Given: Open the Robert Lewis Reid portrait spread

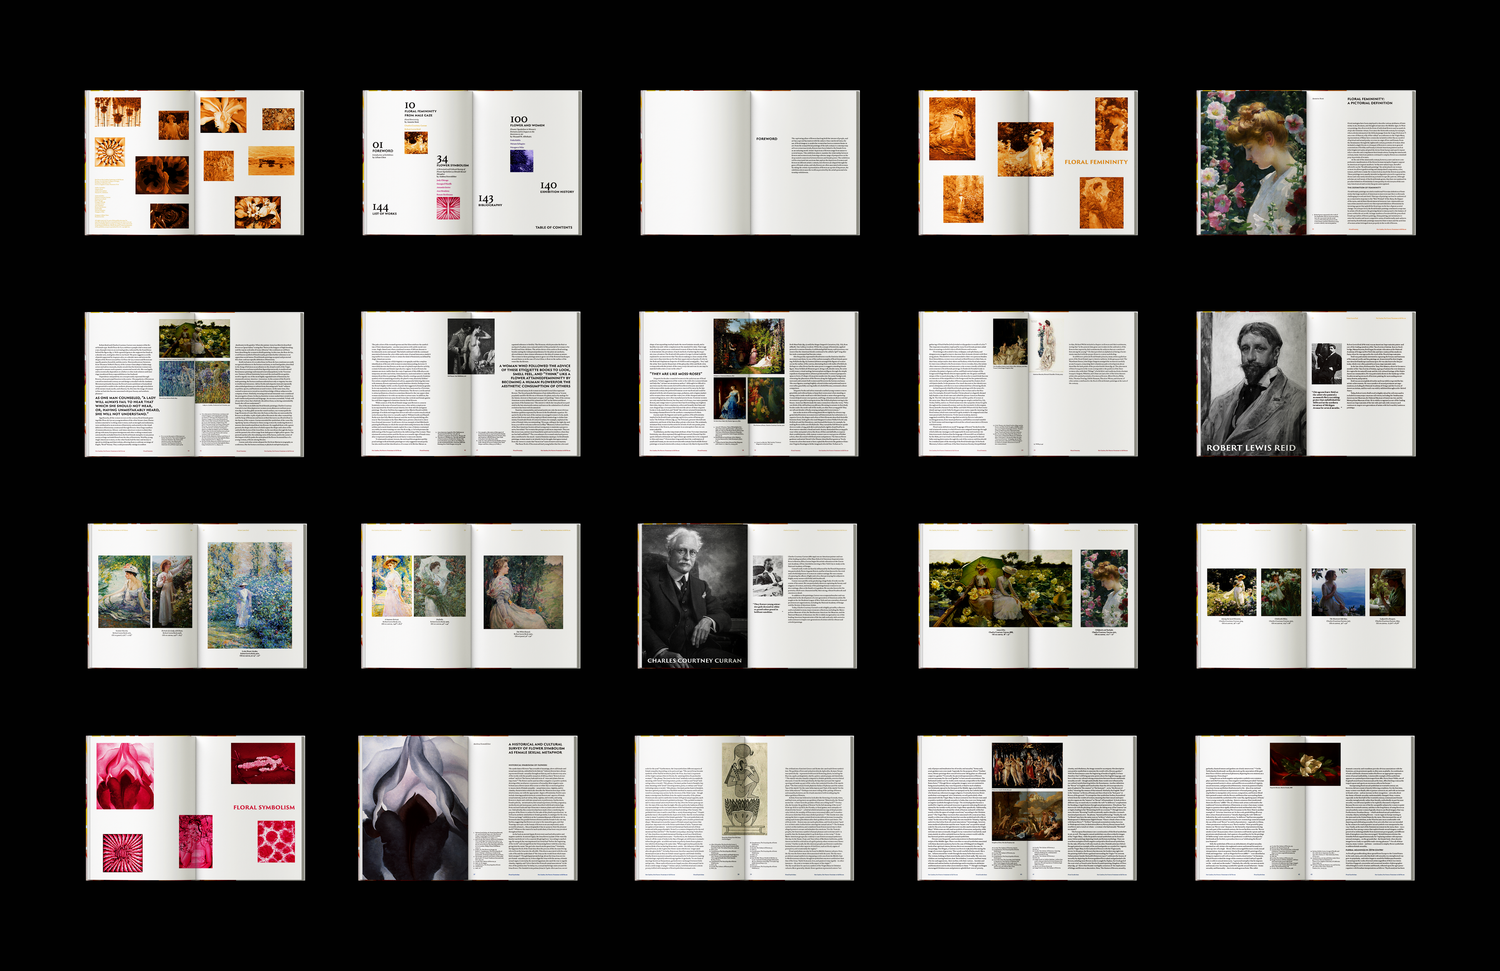Looking at the screenshot, I should tap(1305, 384).
